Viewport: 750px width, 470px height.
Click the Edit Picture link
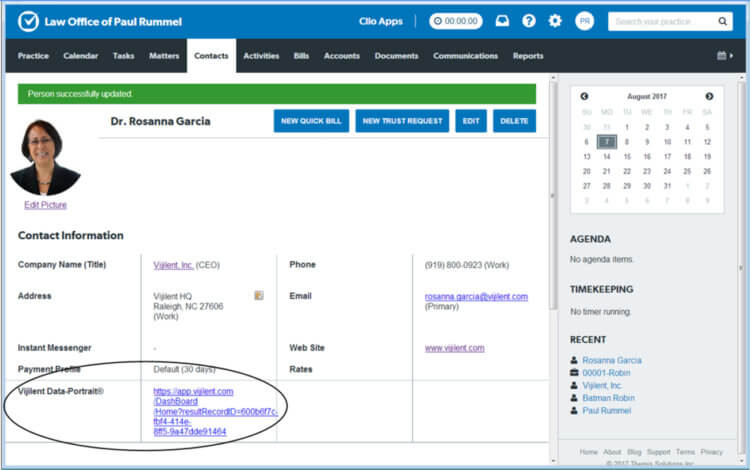(x=45, y=205)
